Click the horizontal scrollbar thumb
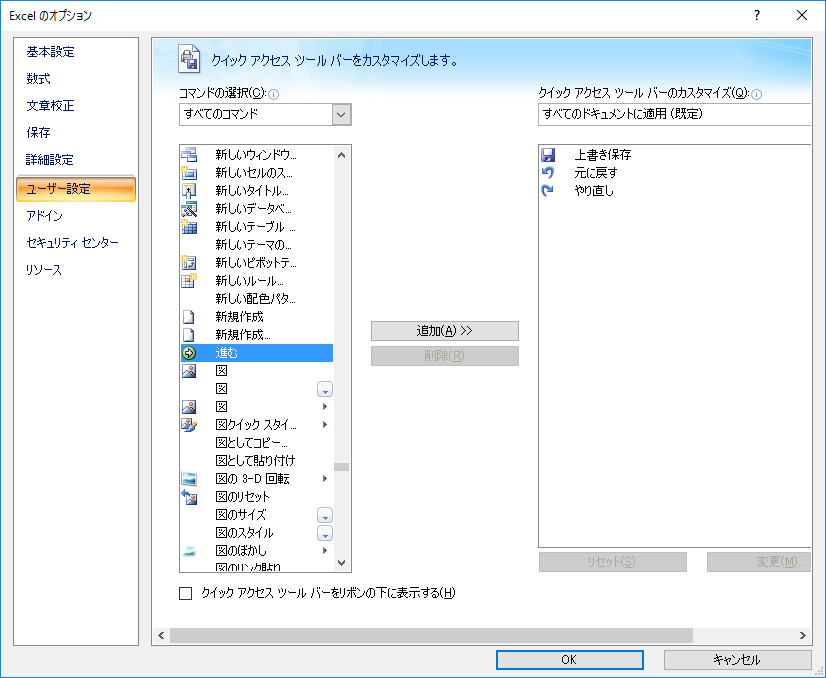Screen dimensions: 826x678 (431, 635)
